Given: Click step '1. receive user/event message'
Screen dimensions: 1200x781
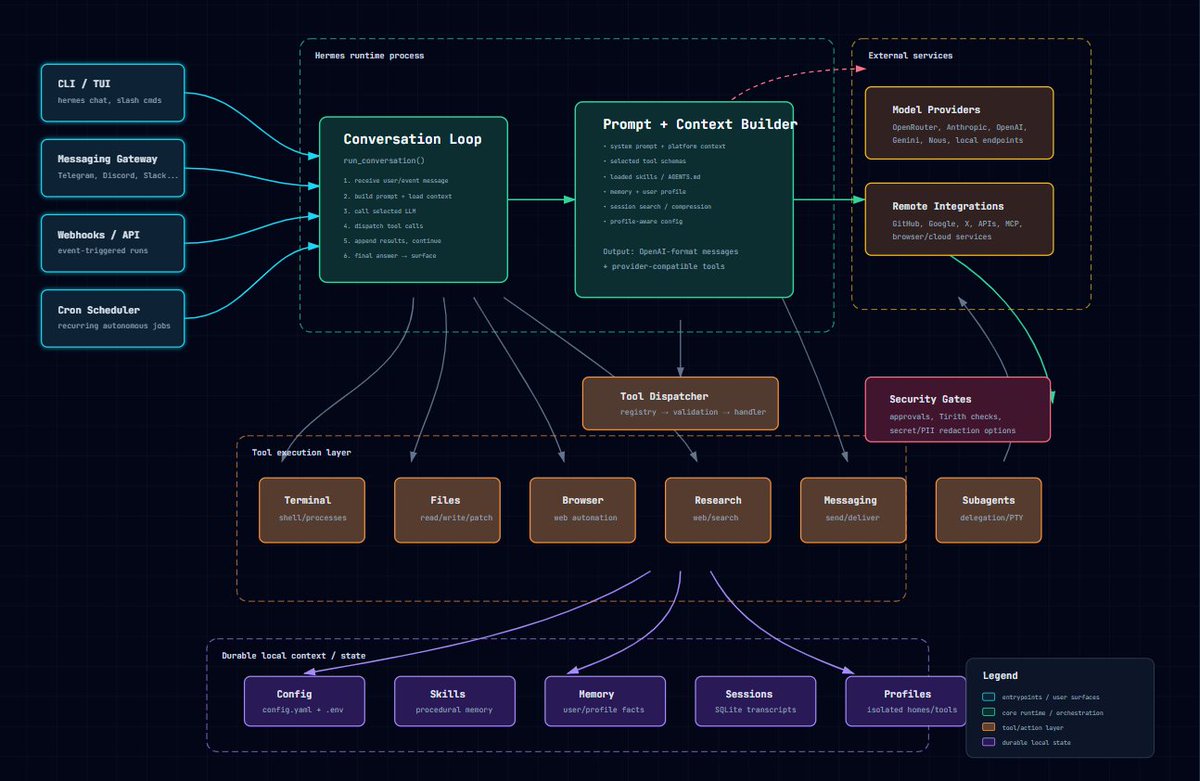Looking at the screenshot, I should [x=396, y=181].
